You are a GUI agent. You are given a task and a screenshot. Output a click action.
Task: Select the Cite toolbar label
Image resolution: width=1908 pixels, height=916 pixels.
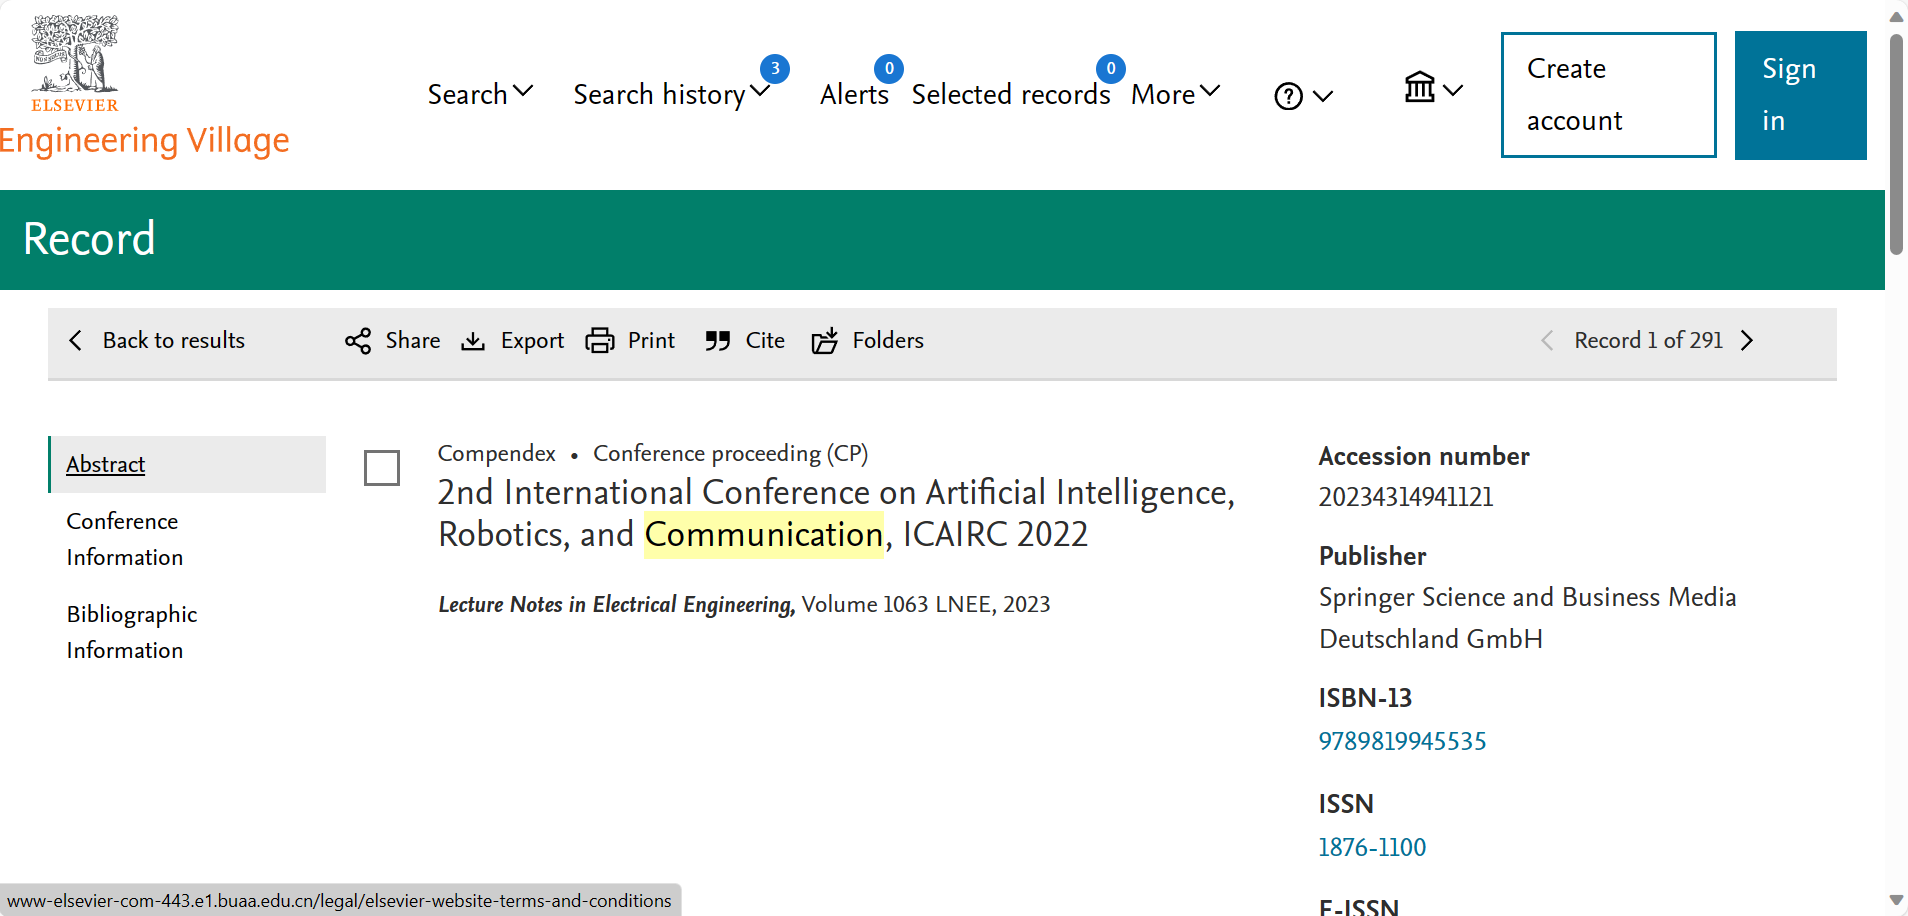click(x=765, y=340)
